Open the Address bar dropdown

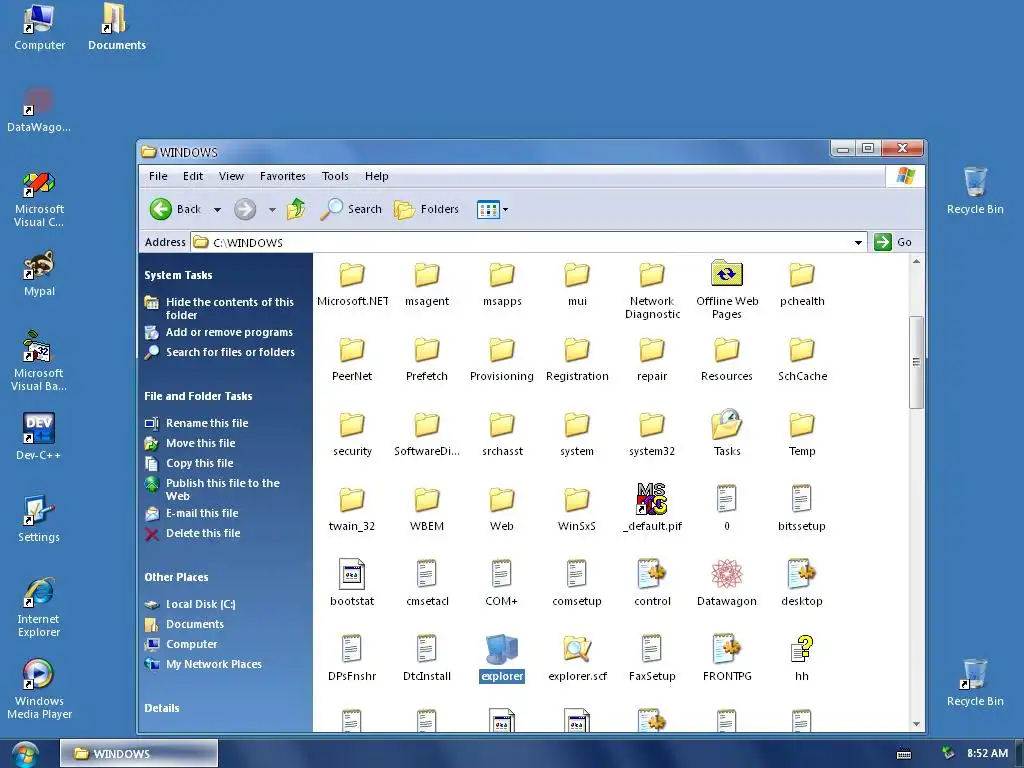(x=858, y=242)
